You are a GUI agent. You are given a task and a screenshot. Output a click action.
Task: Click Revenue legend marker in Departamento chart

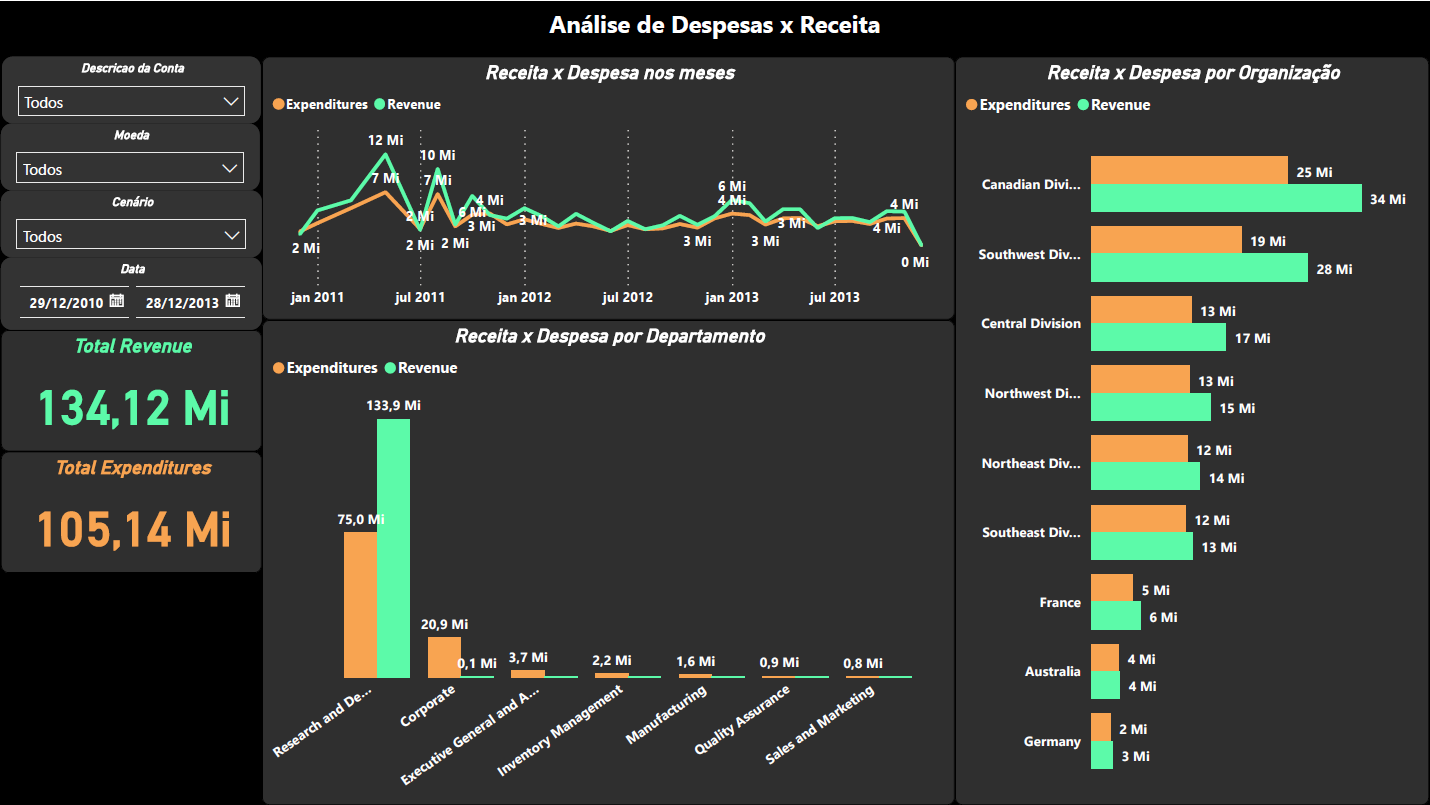pos(391,368)
